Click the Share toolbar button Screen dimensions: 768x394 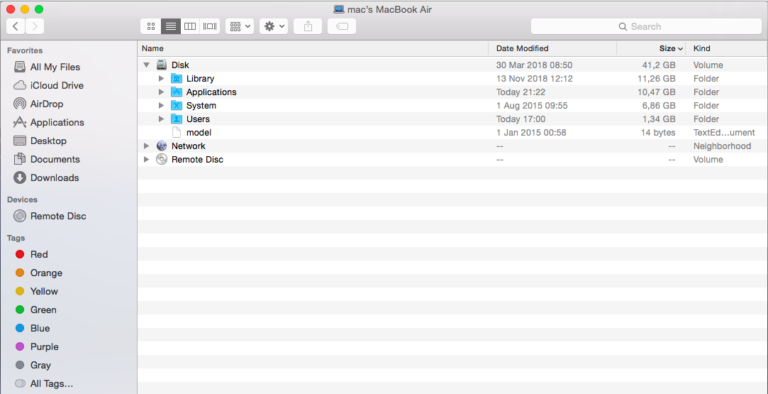[308, 26]
